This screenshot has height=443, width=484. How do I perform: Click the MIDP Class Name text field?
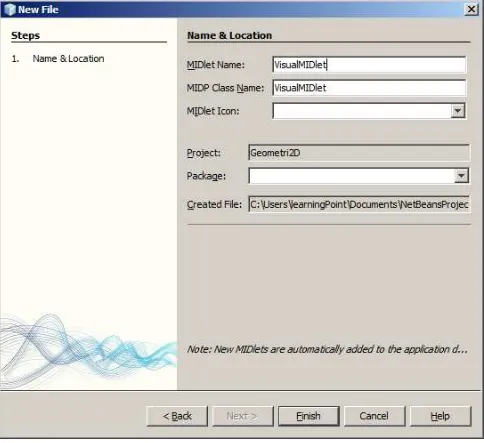(x=369, y=88)
